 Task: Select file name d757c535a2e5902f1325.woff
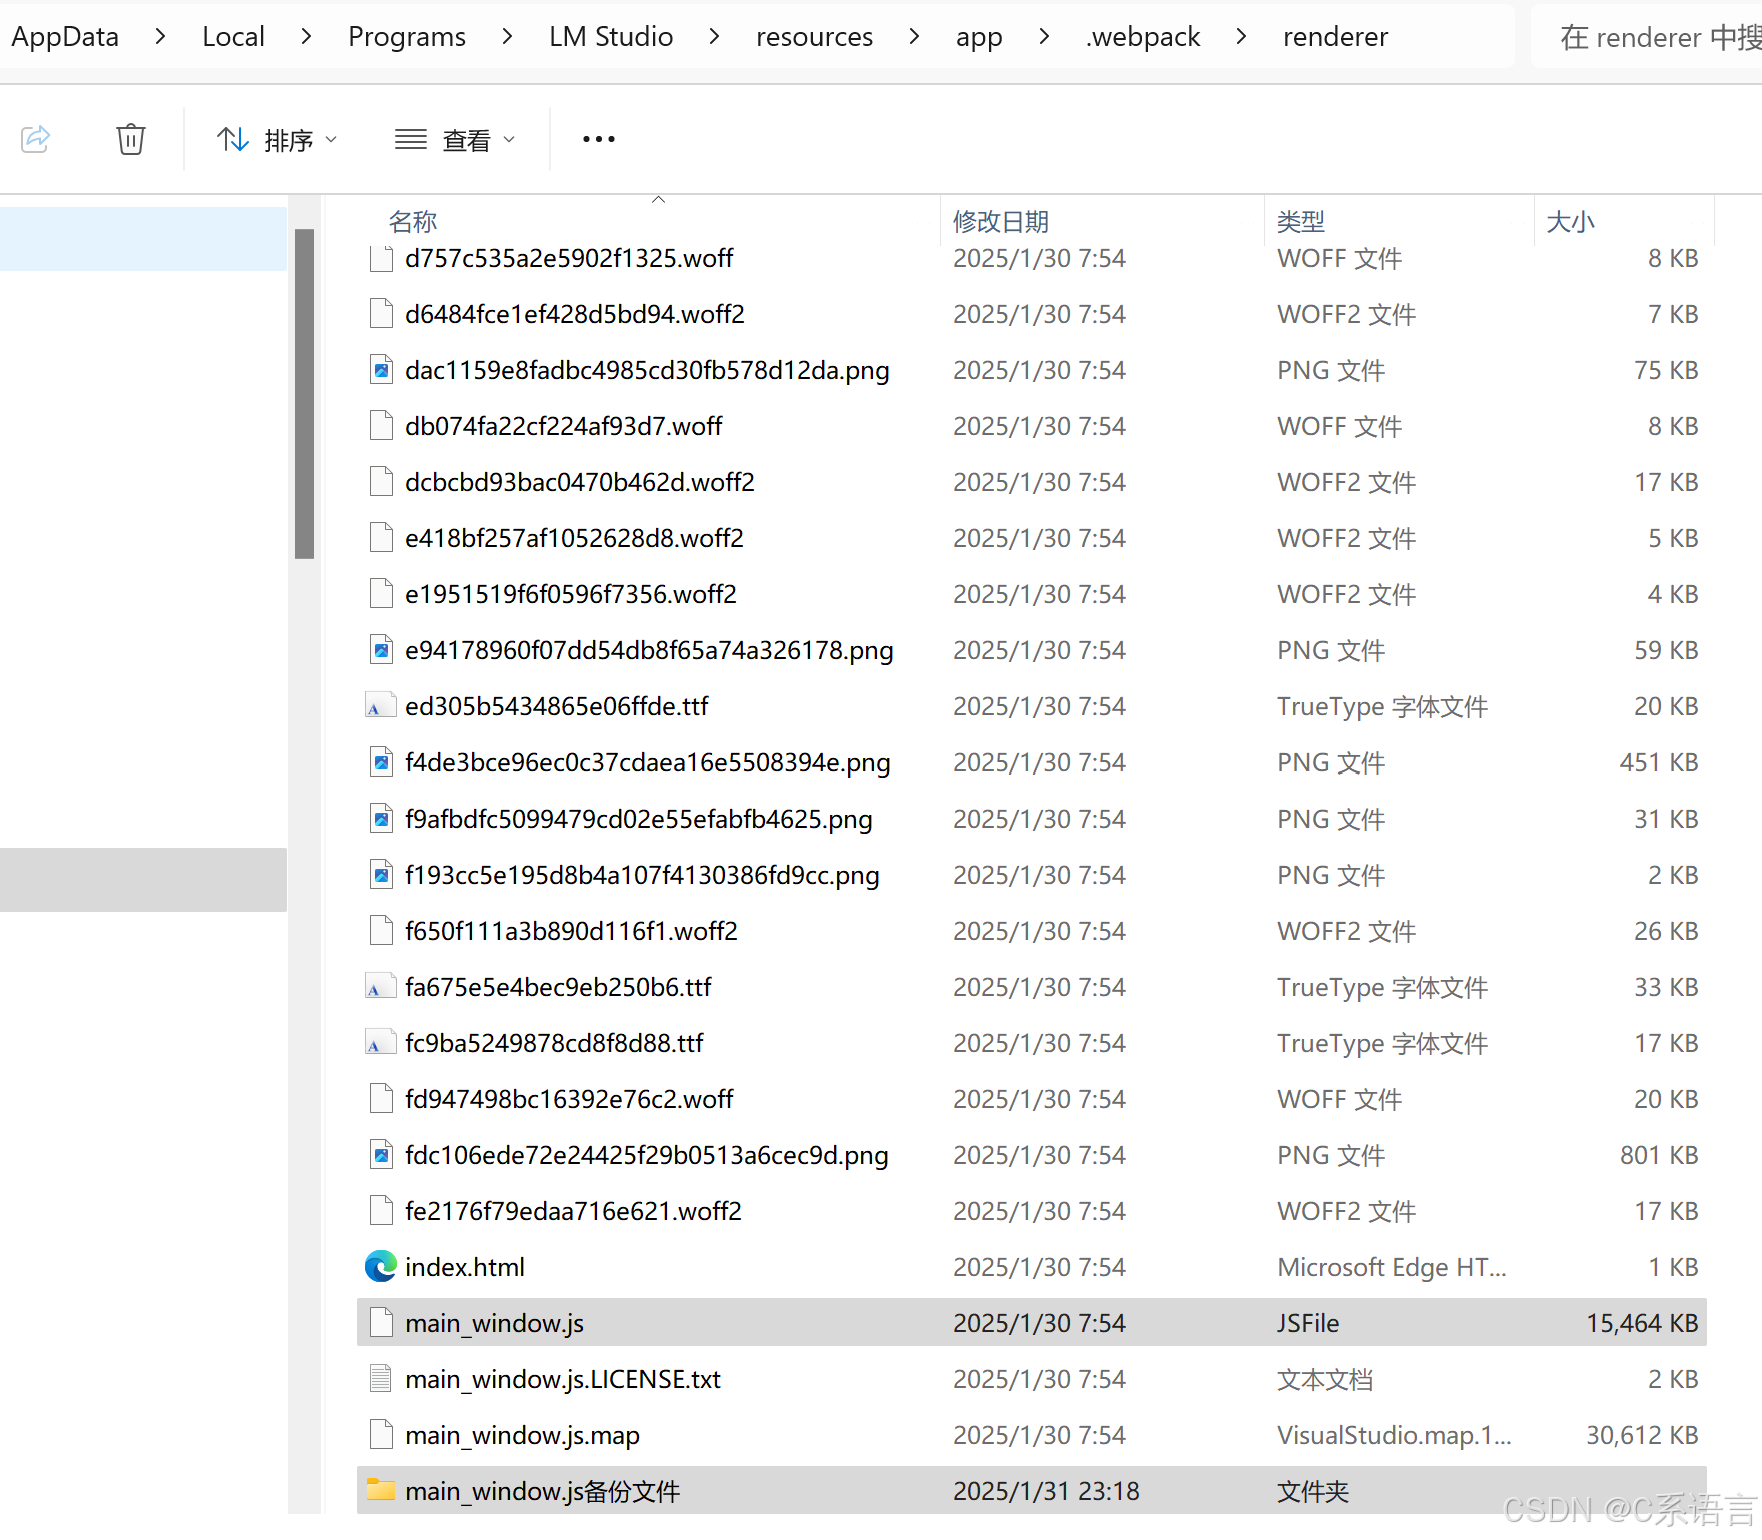pos(569,258)
